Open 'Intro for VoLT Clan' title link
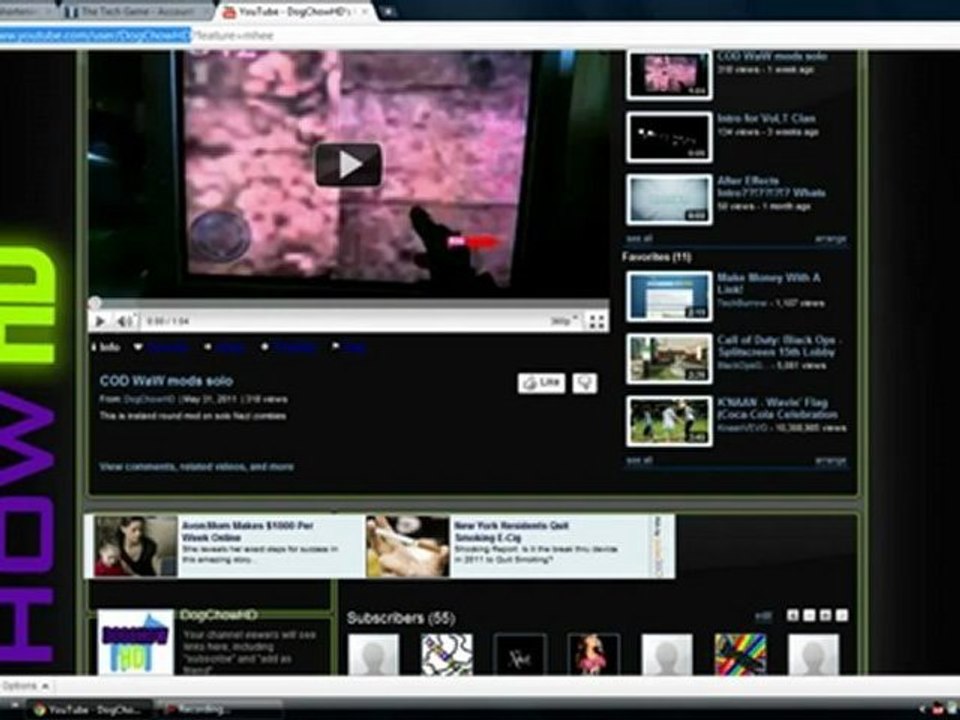The image size is (960, 720). tap(767, 119)
